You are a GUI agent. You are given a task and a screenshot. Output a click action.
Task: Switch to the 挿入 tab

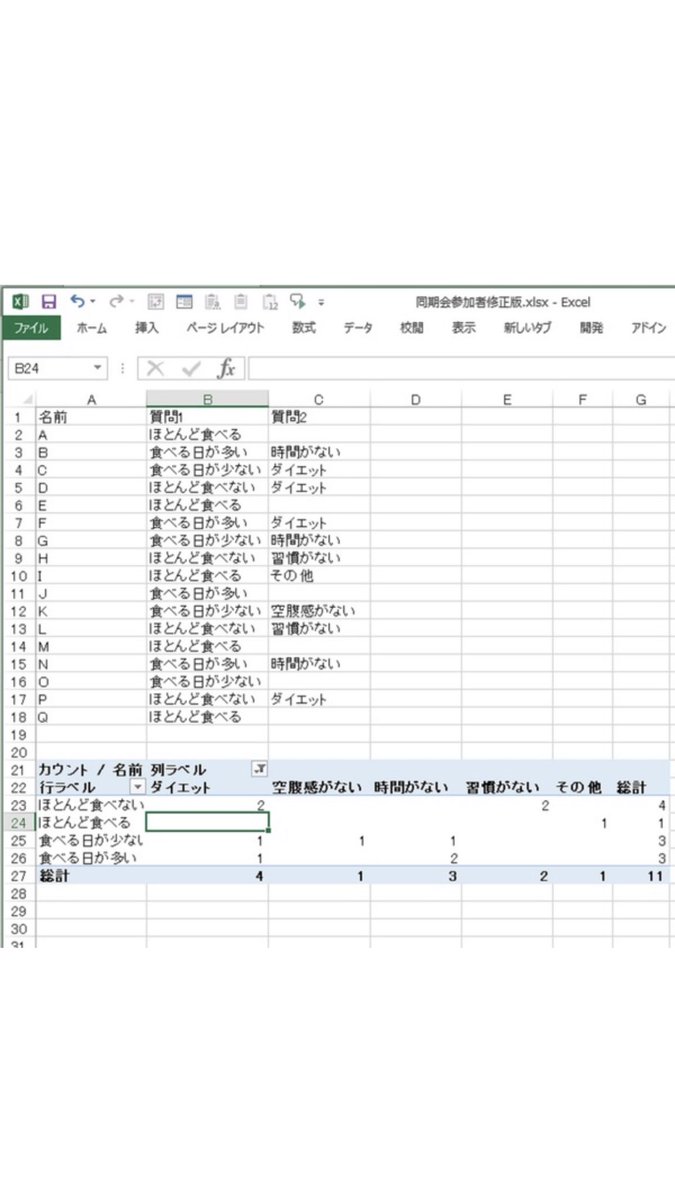click(147, 328)
